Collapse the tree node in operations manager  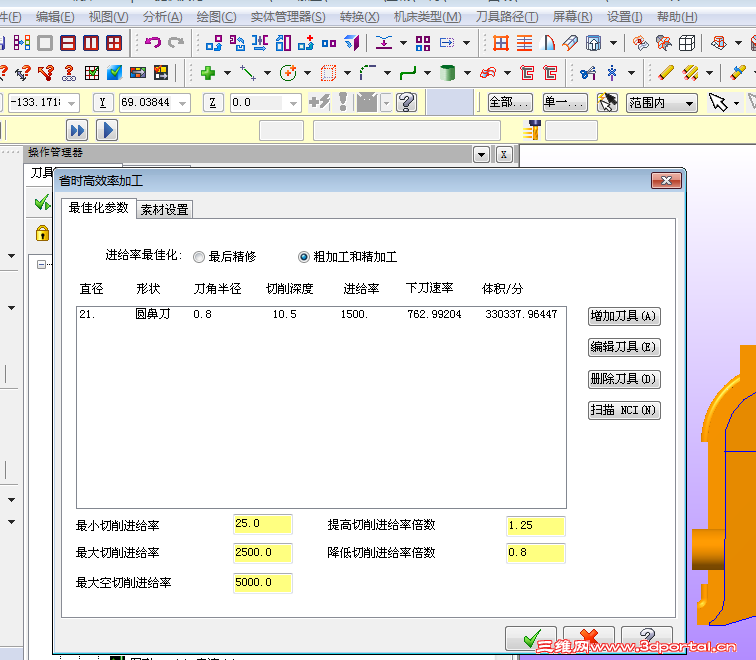click(41, 264)
